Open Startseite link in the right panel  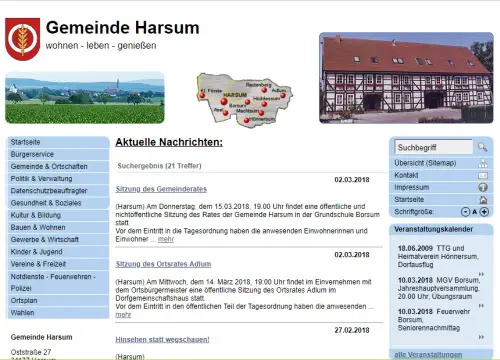coord(409,200)
